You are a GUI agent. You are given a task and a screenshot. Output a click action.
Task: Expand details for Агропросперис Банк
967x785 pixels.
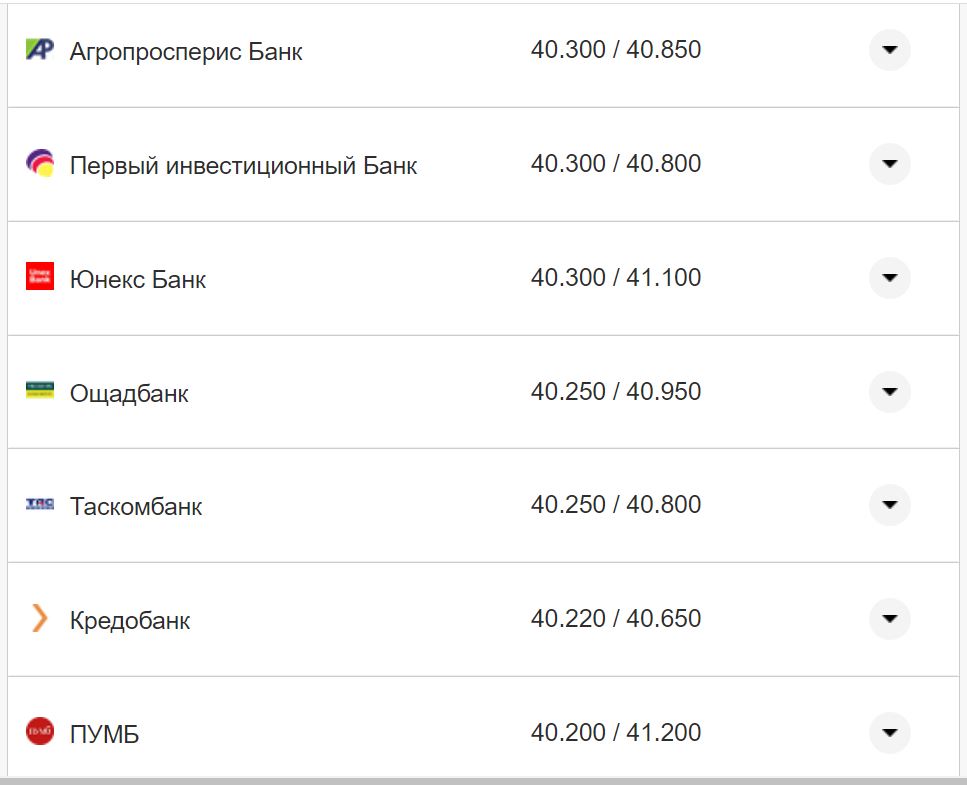click(888, 48)
